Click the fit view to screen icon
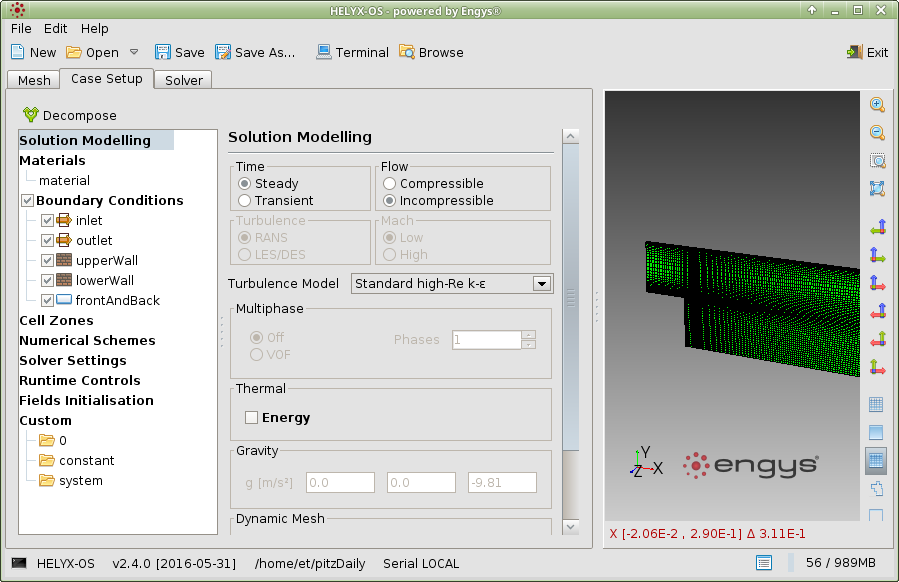This screenshot has height=582, width=899. [877, 188]
